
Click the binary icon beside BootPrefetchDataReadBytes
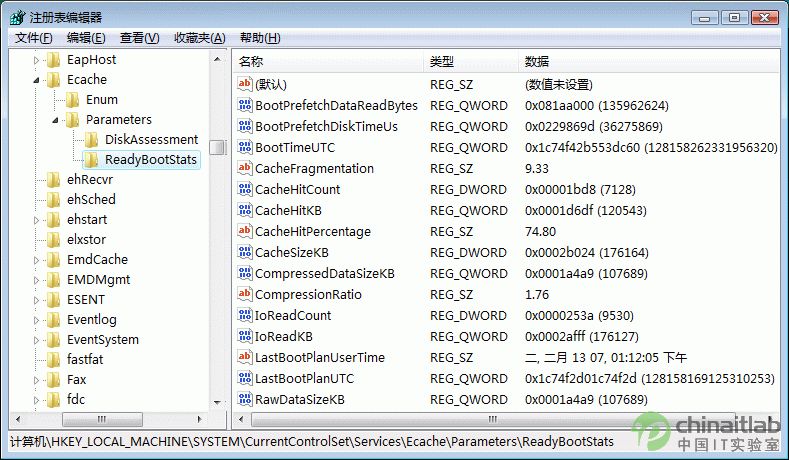tap(245, 105)
